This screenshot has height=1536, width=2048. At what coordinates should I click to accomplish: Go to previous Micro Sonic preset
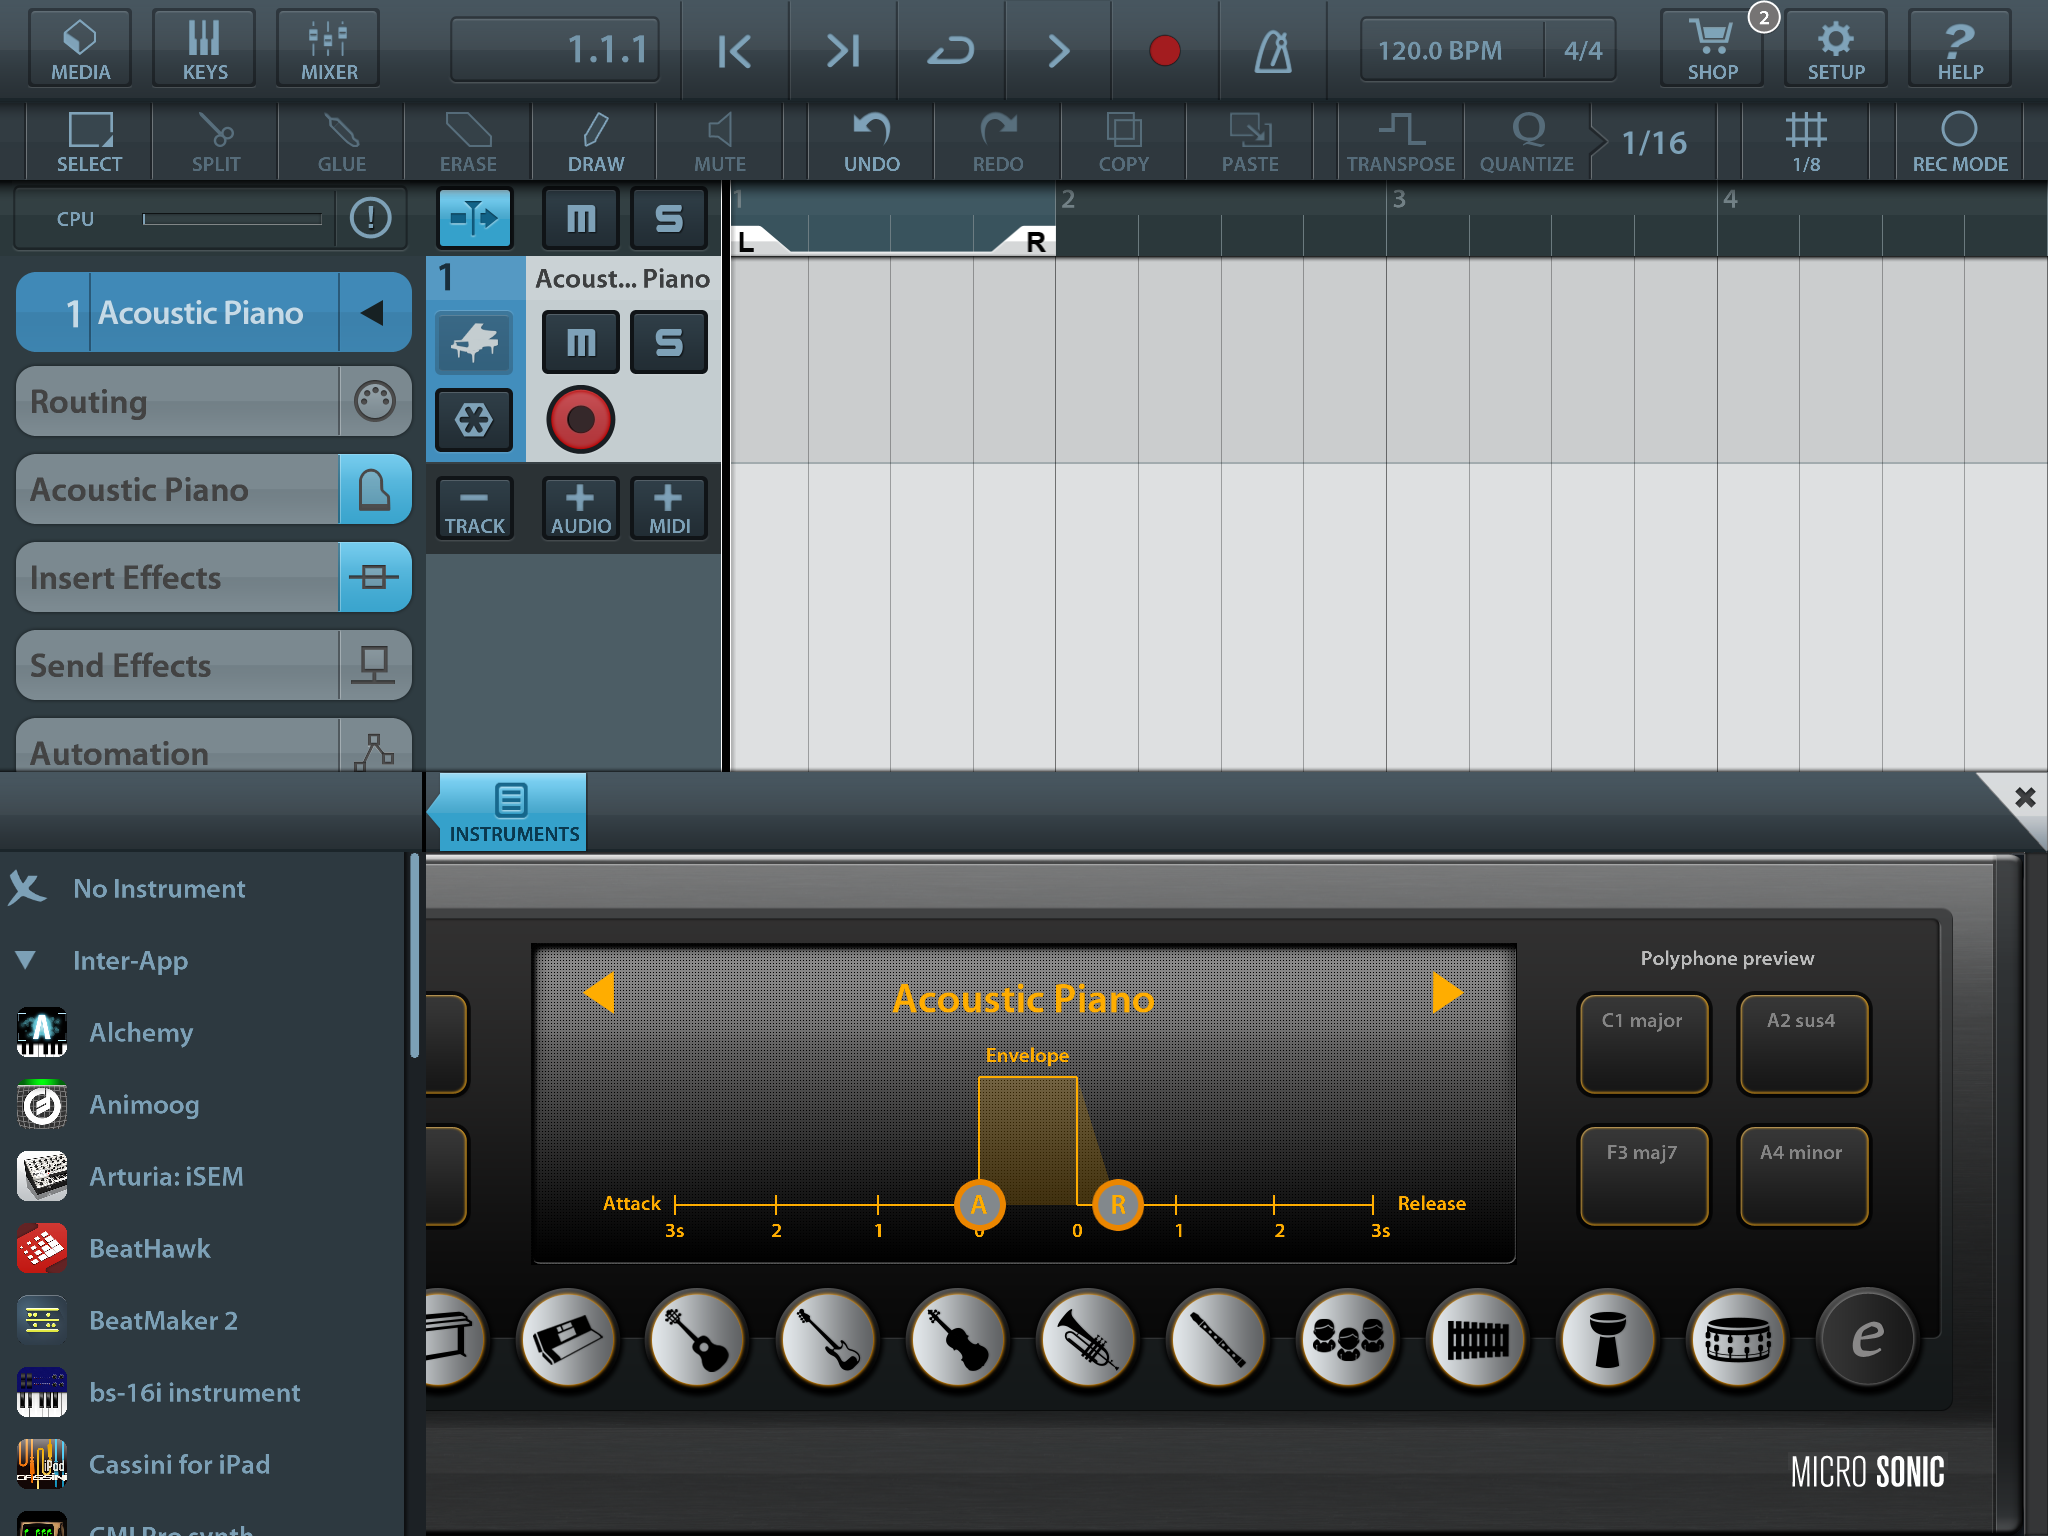tap(599, 993)
